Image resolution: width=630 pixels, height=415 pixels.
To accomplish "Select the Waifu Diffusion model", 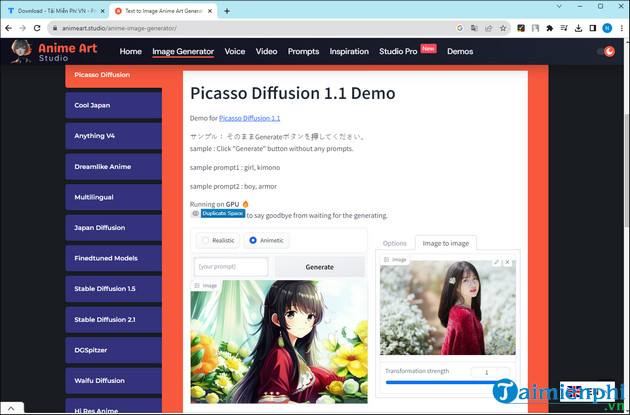I will click(x=114, y=380).
